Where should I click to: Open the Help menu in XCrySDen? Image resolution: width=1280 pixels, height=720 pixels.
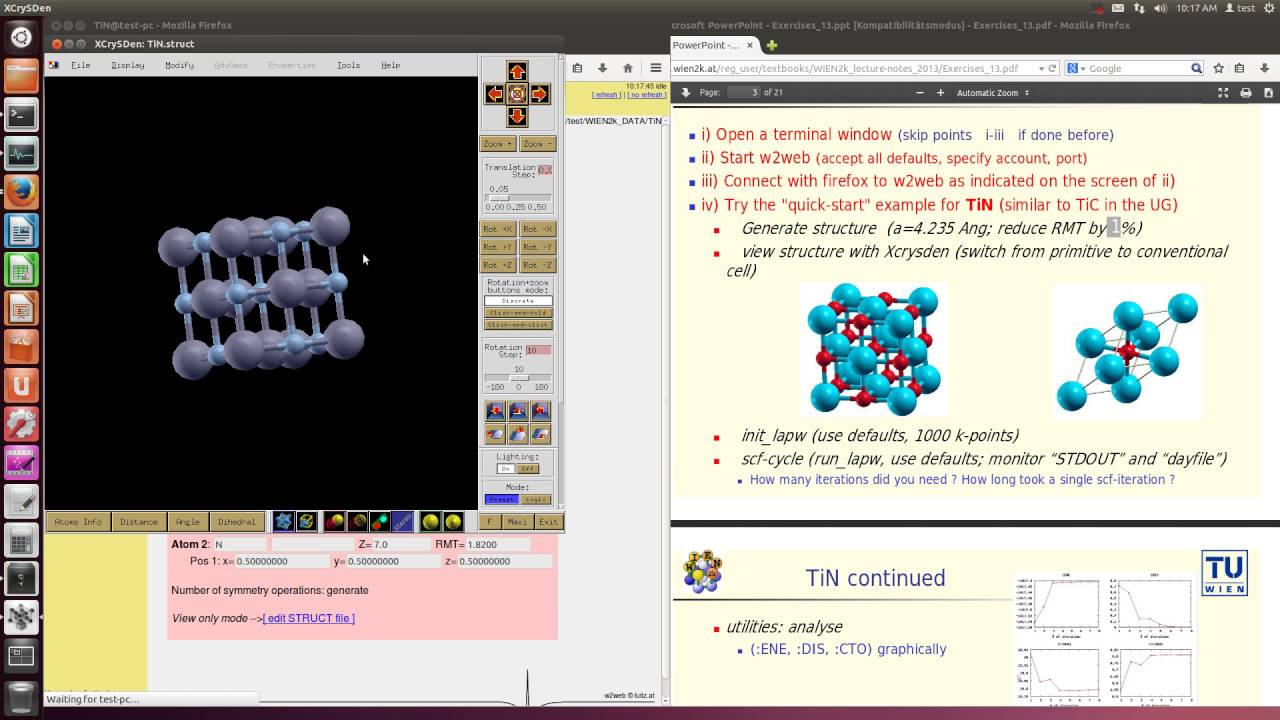[x=391, y=65]
